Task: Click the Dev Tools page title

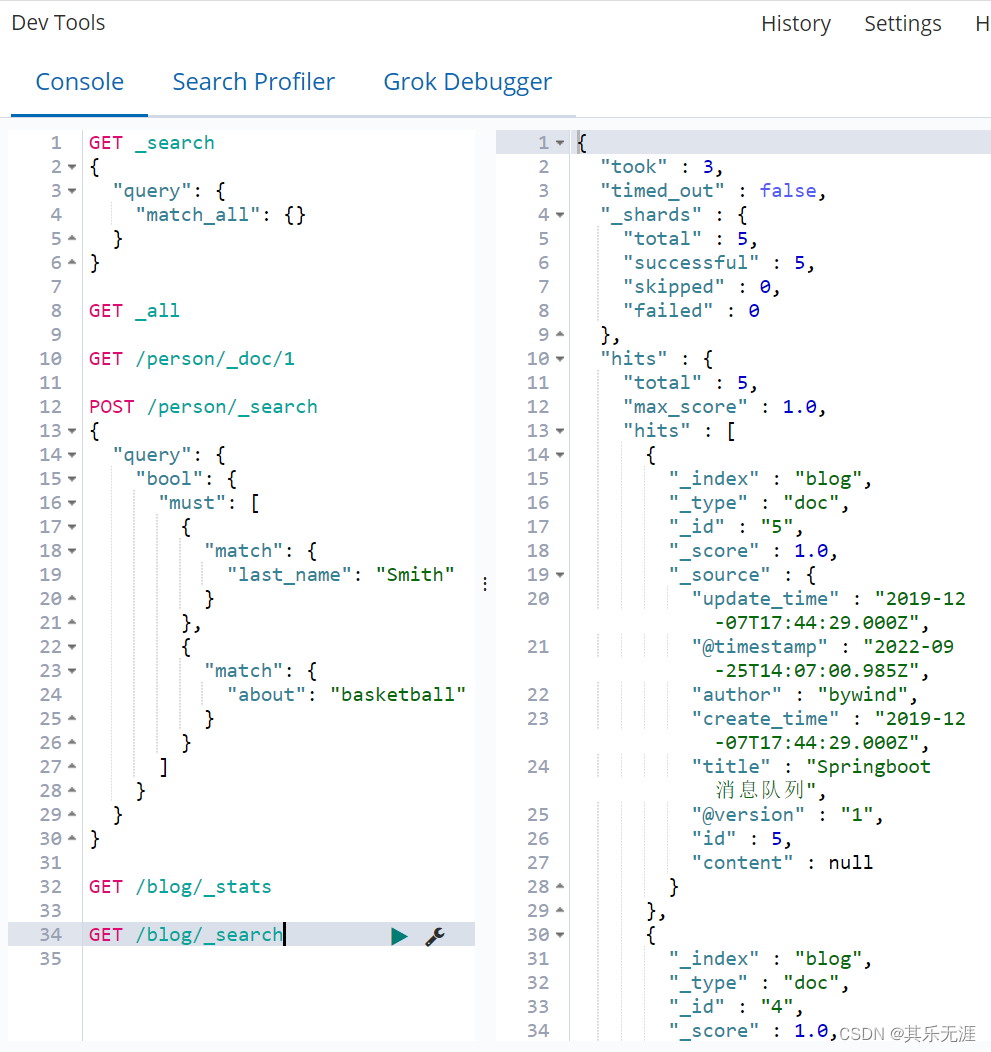Action: 58,23
